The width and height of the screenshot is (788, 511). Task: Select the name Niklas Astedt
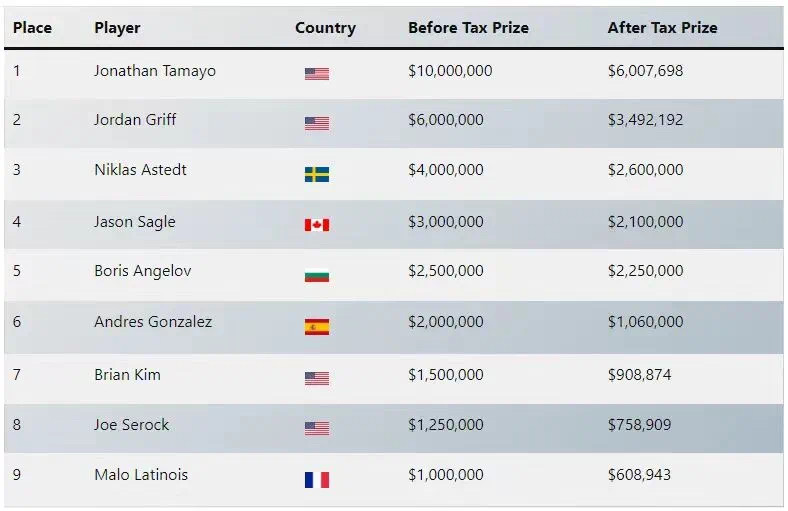coord(140,170)
